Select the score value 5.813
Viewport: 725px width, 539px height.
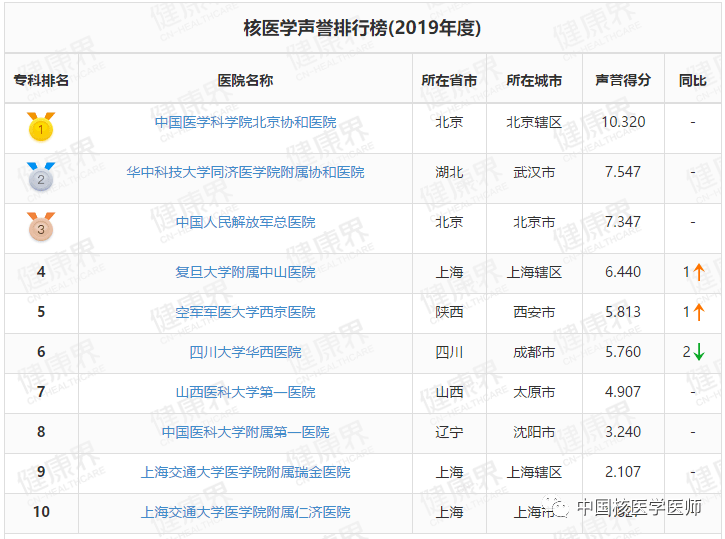(623, 312)
